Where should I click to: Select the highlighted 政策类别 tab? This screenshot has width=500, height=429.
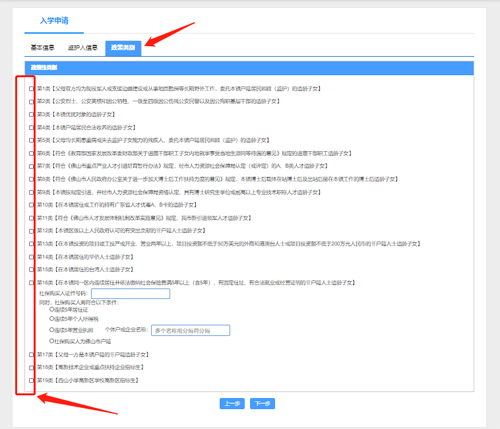[x=123, y=48]
